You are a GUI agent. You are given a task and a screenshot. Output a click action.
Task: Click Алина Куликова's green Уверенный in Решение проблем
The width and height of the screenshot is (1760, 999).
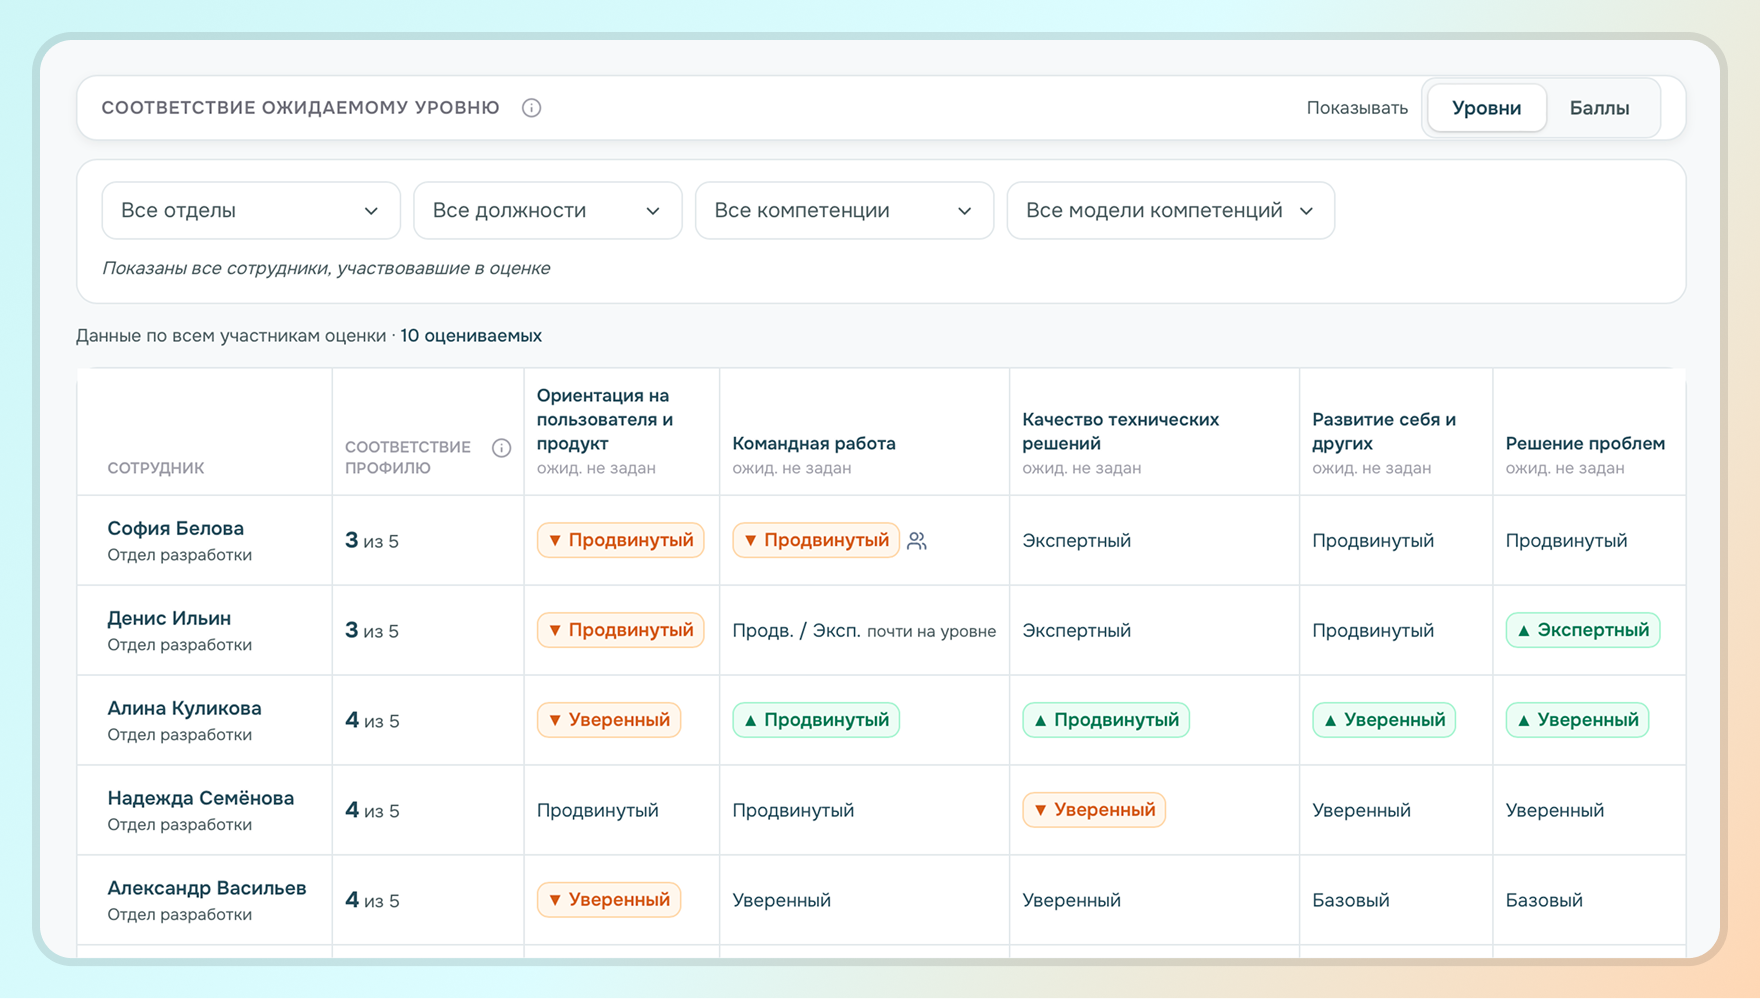click(x=1577, y=720)
